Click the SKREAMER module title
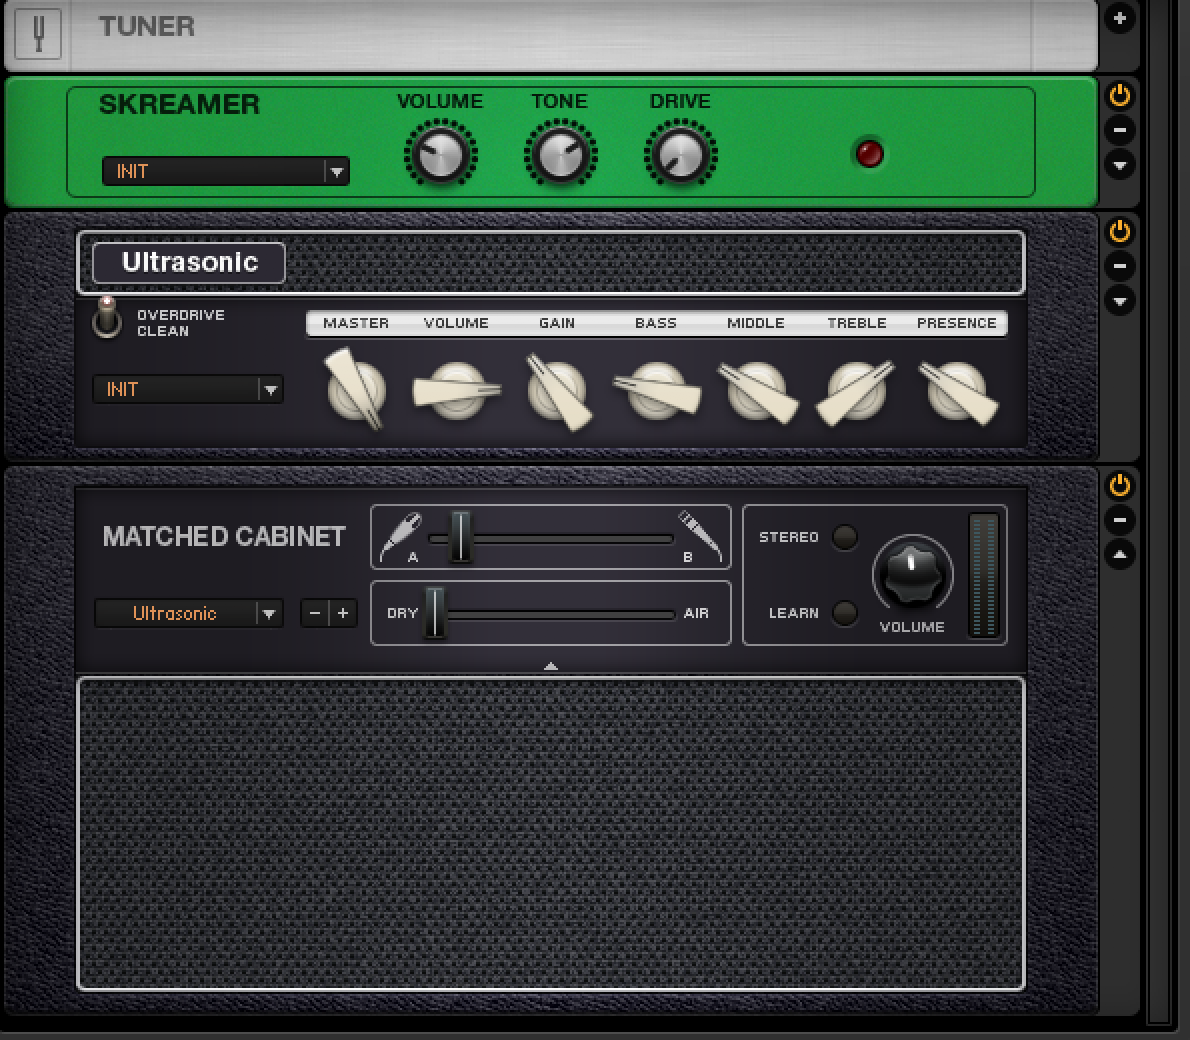This screenshot has width=1190, height=1040. (x=179, y=104)
